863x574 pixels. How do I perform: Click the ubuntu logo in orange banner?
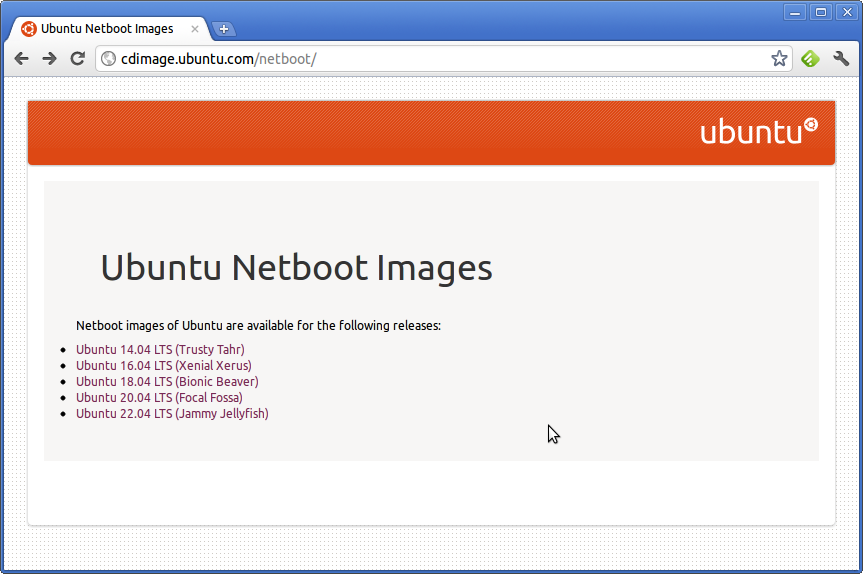pos(759,132)
